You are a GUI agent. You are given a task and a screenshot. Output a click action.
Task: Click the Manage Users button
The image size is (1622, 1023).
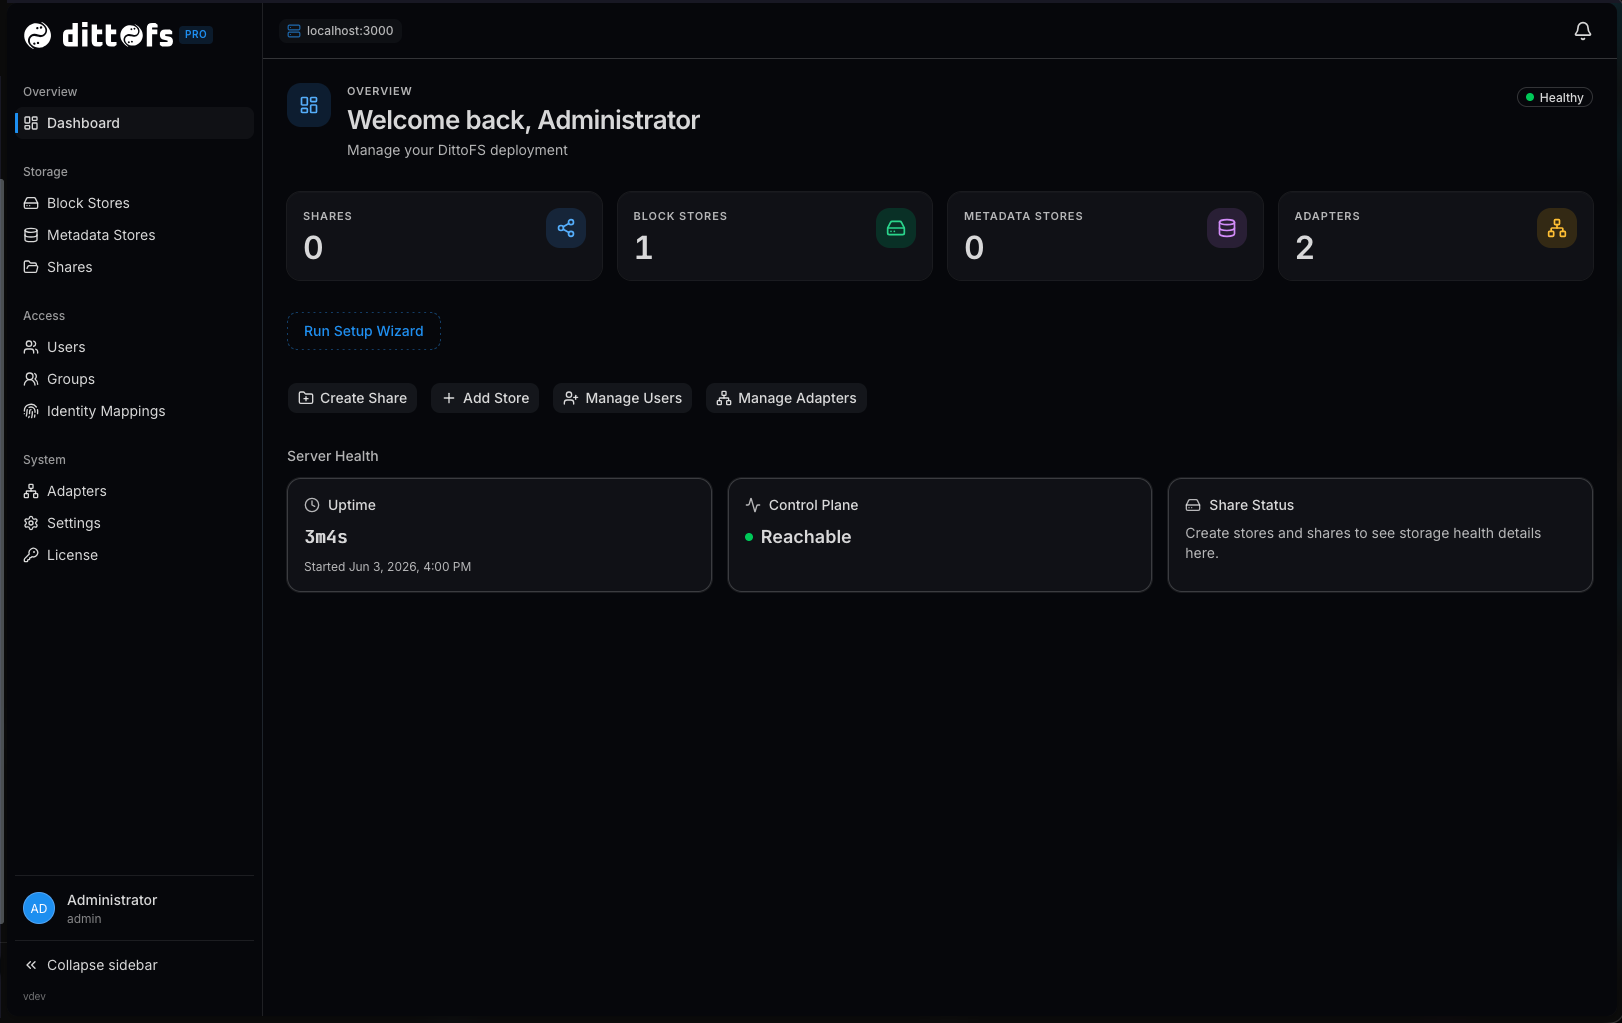[x=622, y=398]
